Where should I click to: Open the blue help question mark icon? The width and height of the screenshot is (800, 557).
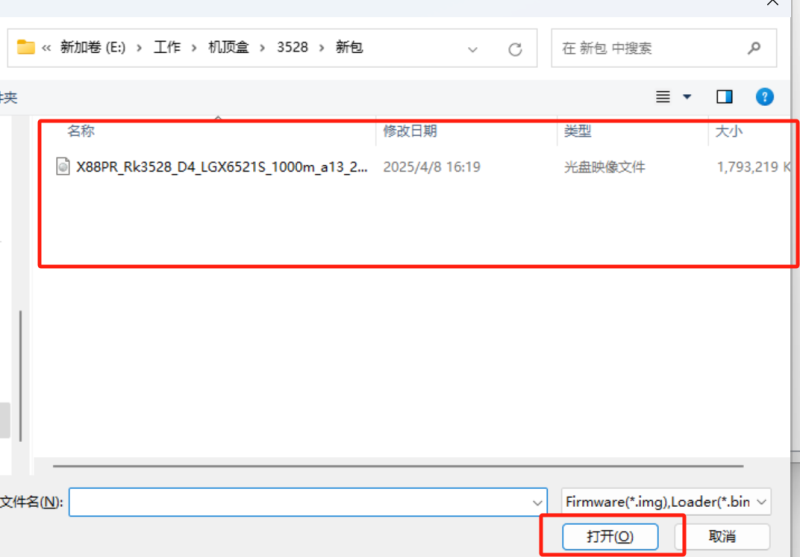[x=764, y=97]
